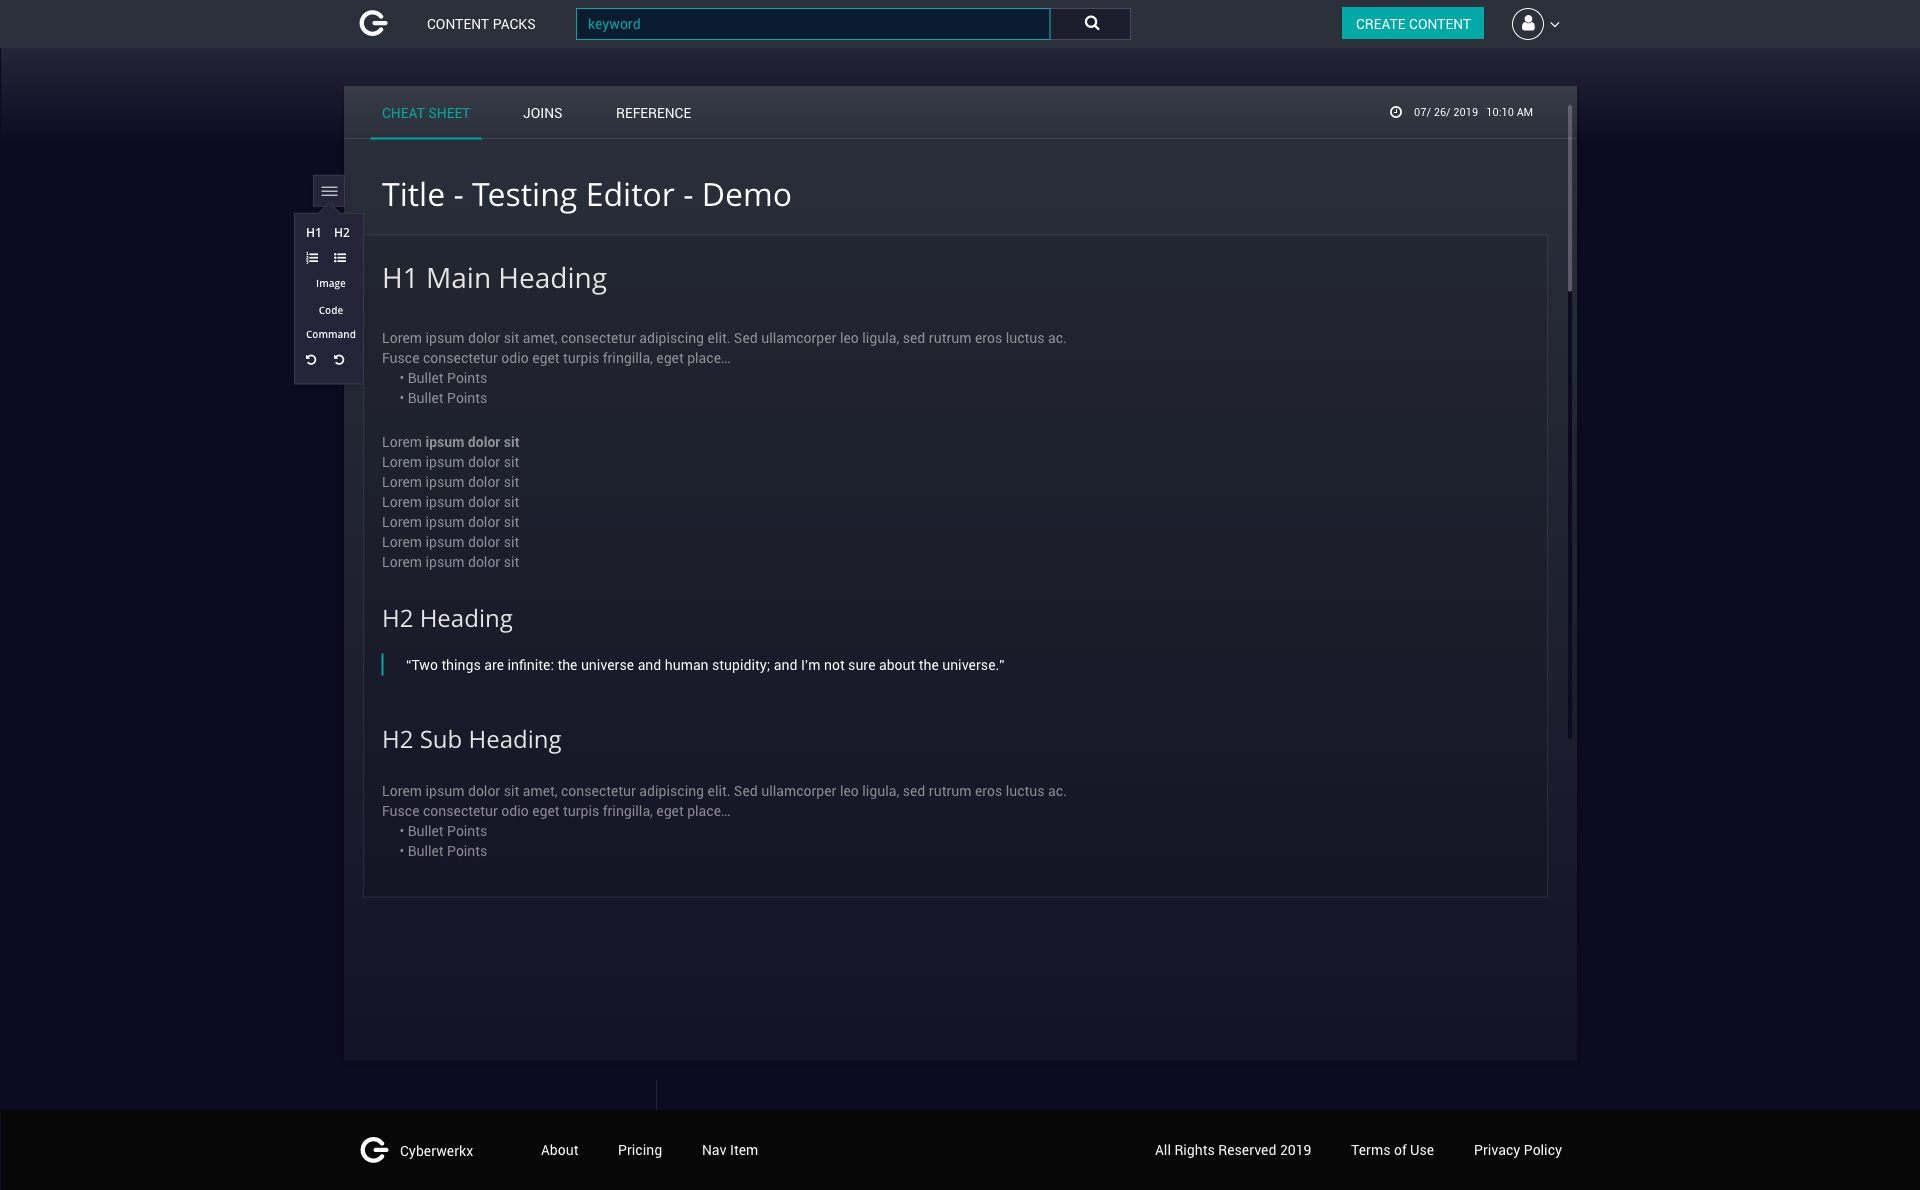Click the redo arrow icon
The height and width of the screenshot is (1190, 1920).
tap(339, 360)
